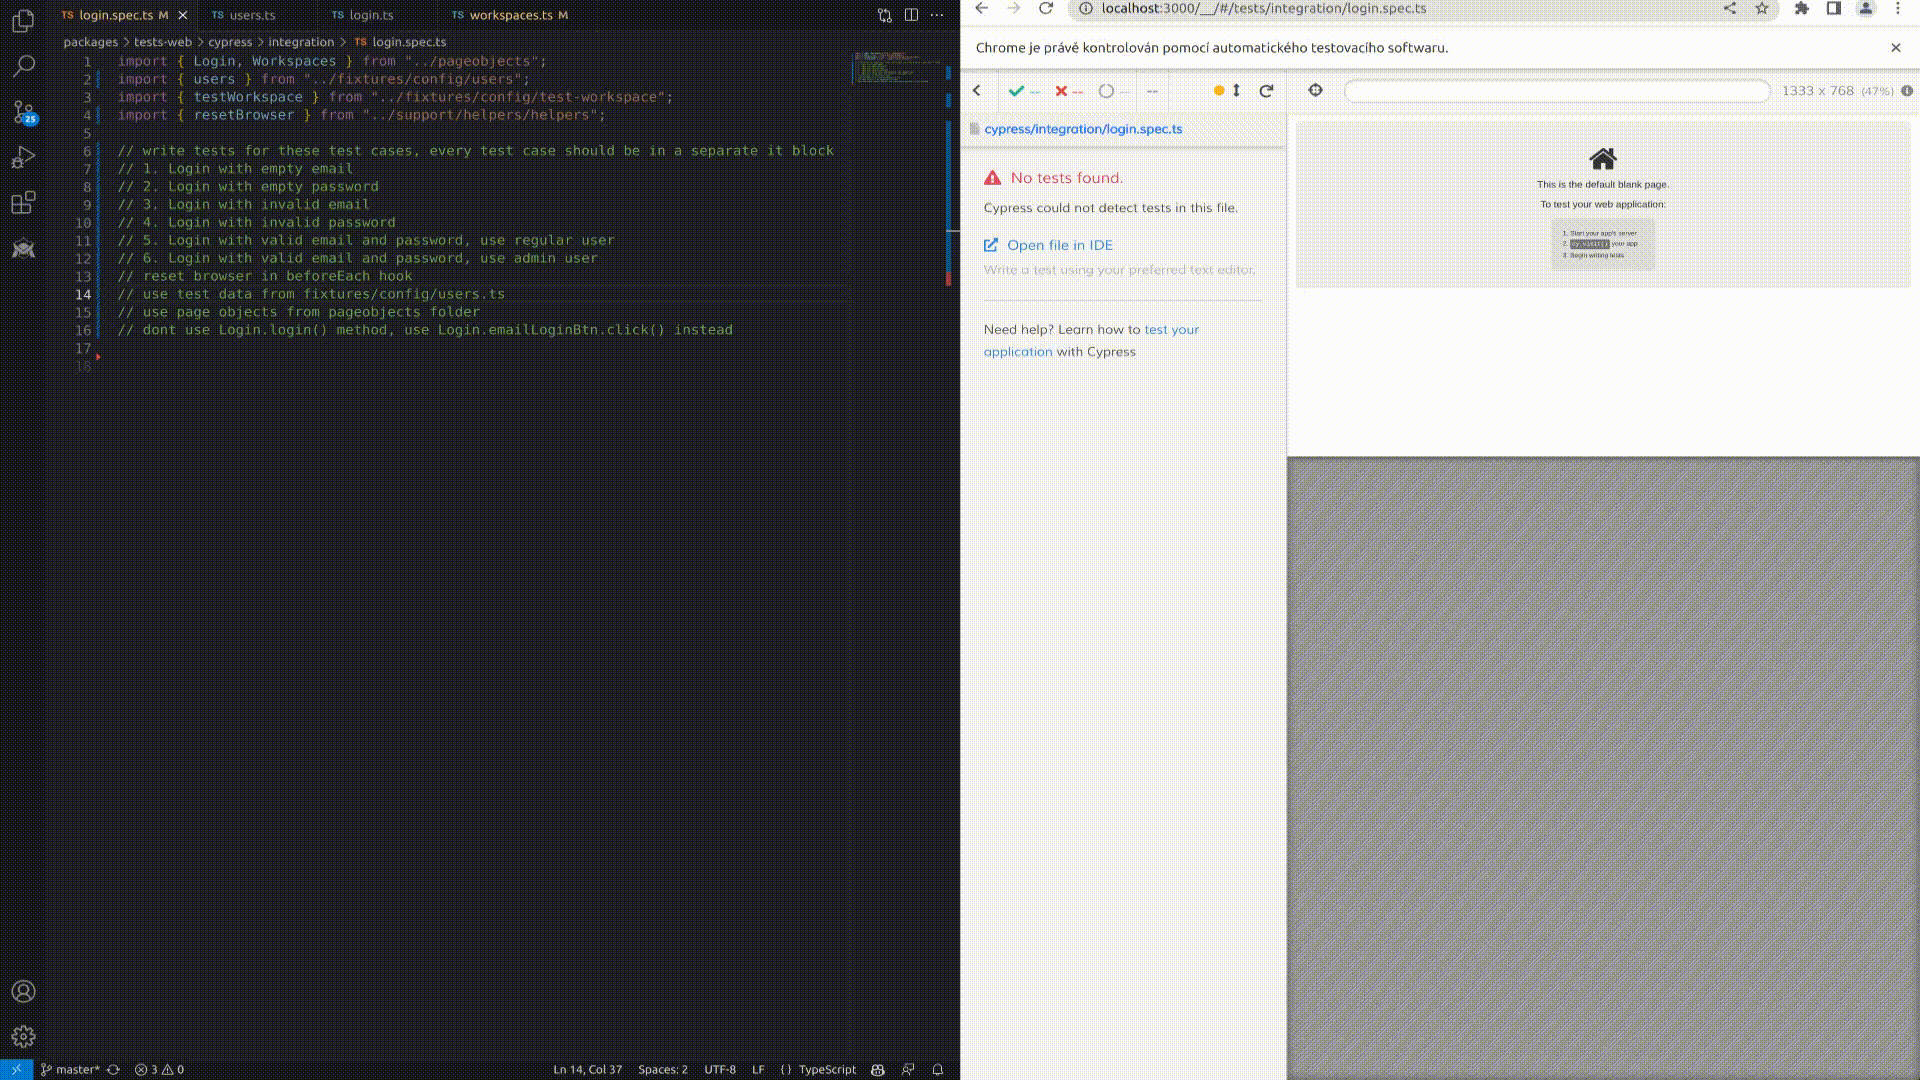The height and width of the screenshot is (1080, 1920).
Task: Open the alien-face activity bar icon
Action: 23,249
